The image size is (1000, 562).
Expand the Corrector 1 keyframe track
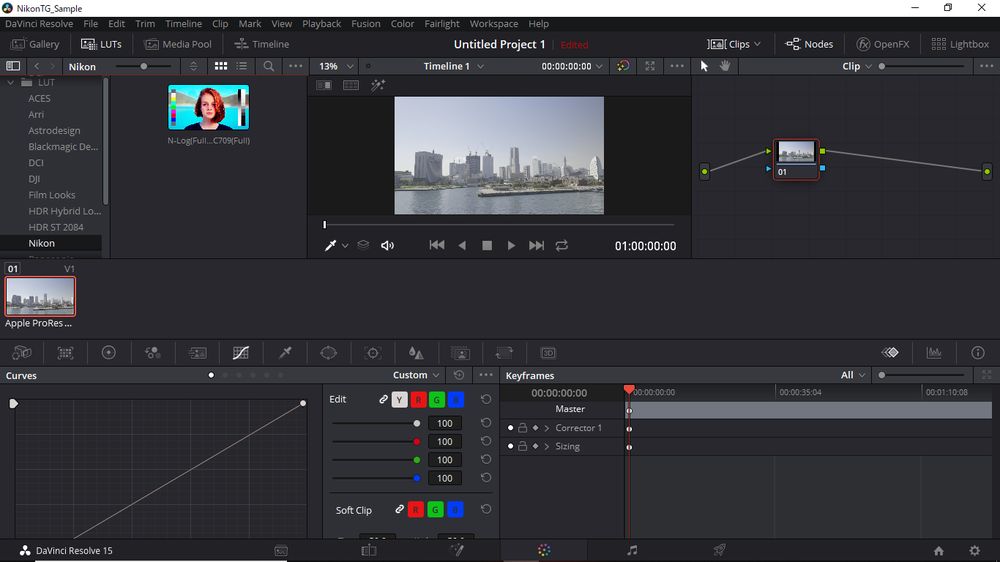pyautogui.click(x=547, y=428)
